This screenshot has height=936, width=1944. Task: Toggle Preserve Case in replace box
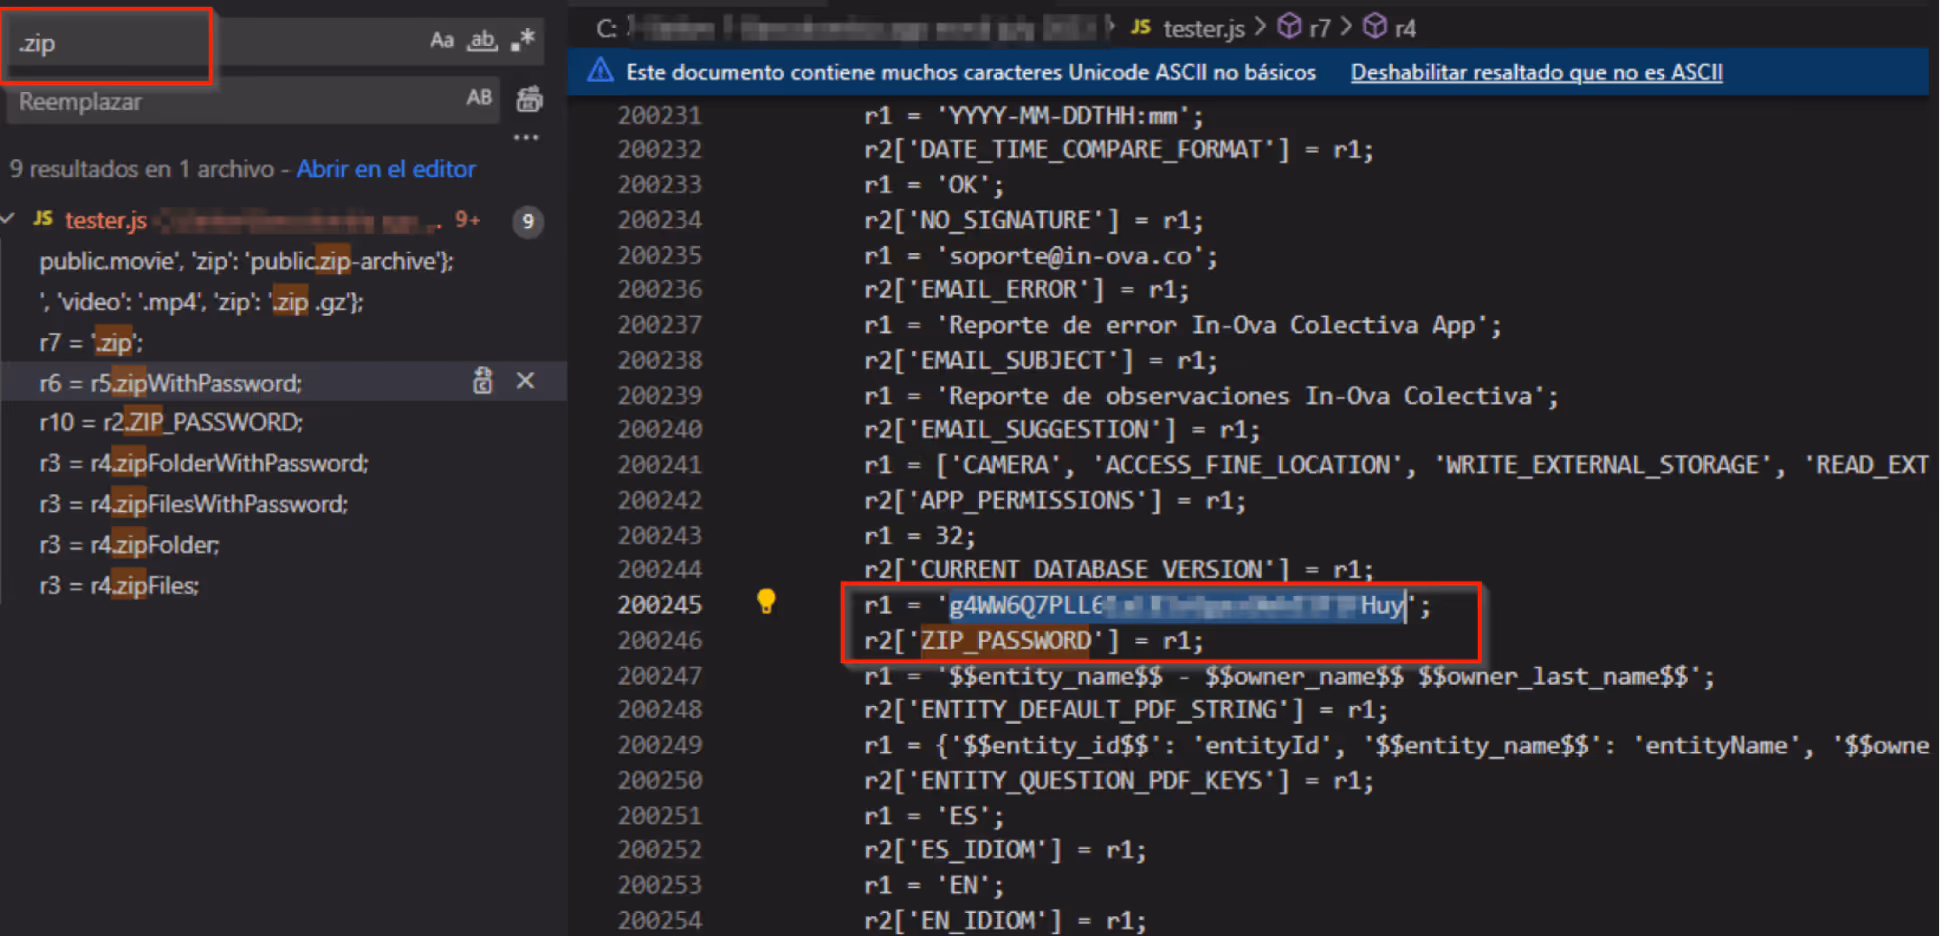click(479, 98)
